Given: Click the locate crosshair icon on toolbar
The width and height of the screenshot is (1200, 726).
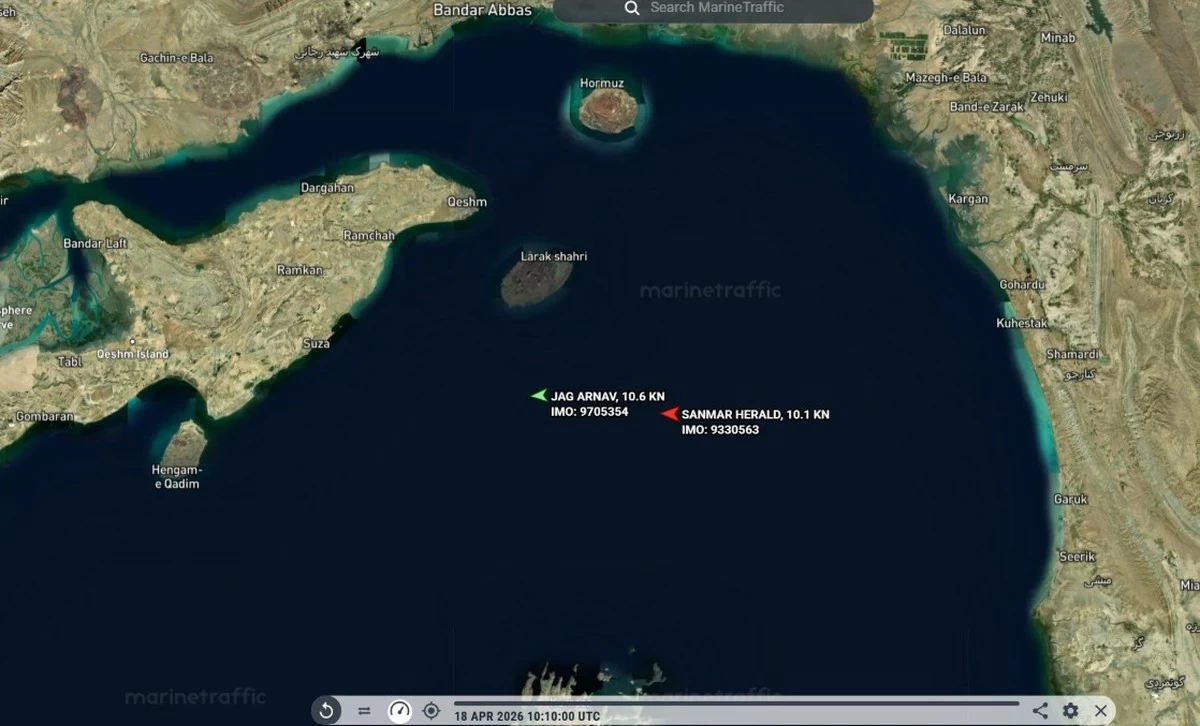Looking at the screenshot, I should (431, 712).
